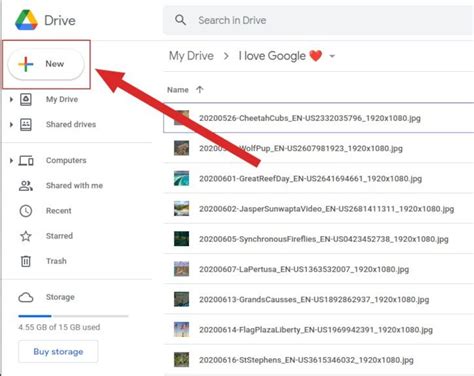Select the GreatReefDay thumbnail

[181, 178]
